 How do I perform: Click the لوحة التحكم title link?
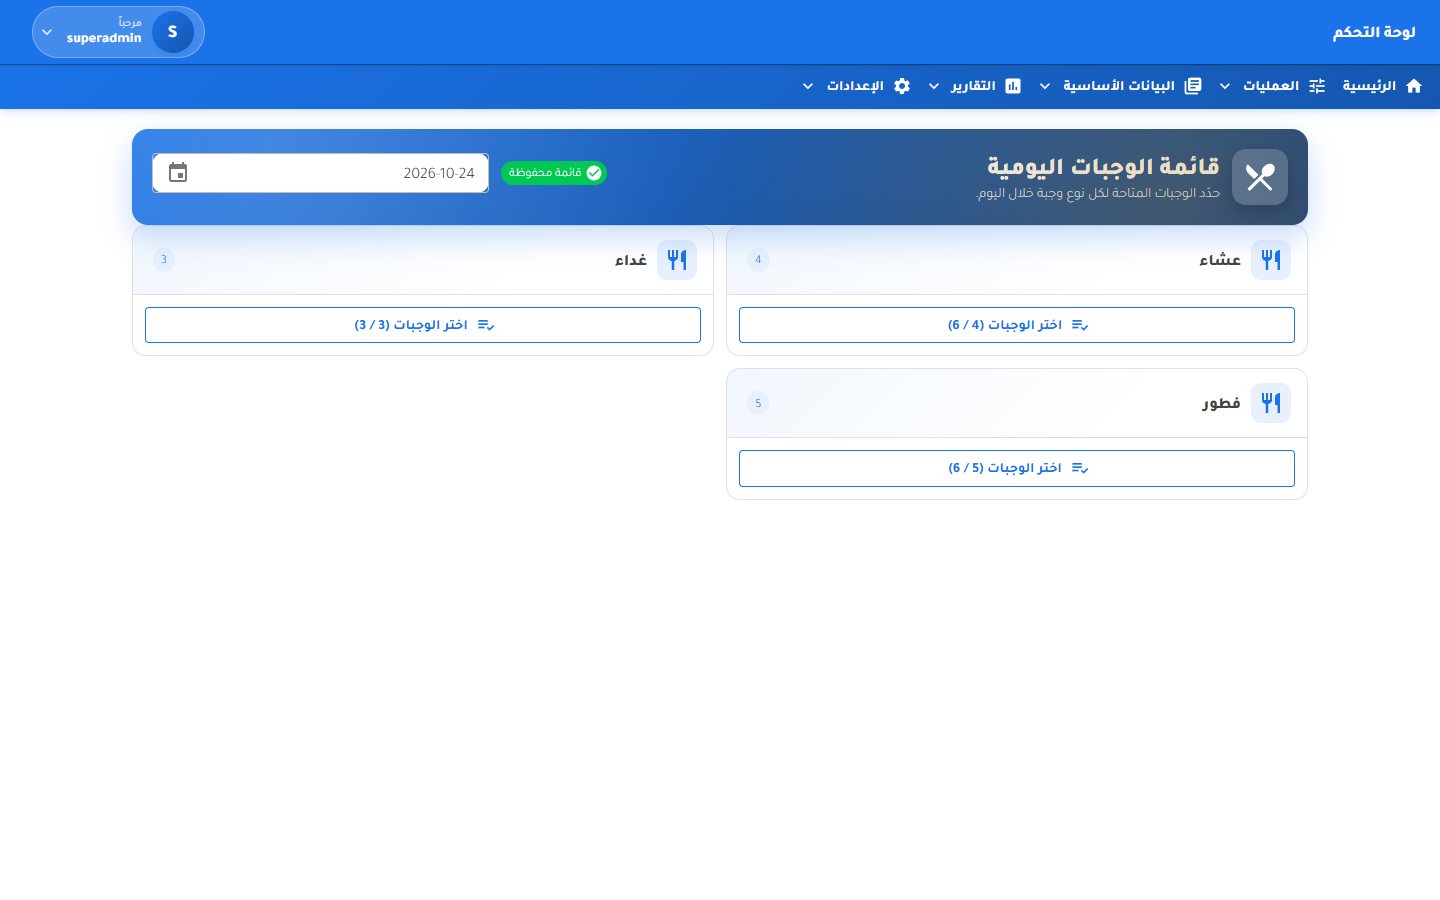click(x=1374, y=32)
